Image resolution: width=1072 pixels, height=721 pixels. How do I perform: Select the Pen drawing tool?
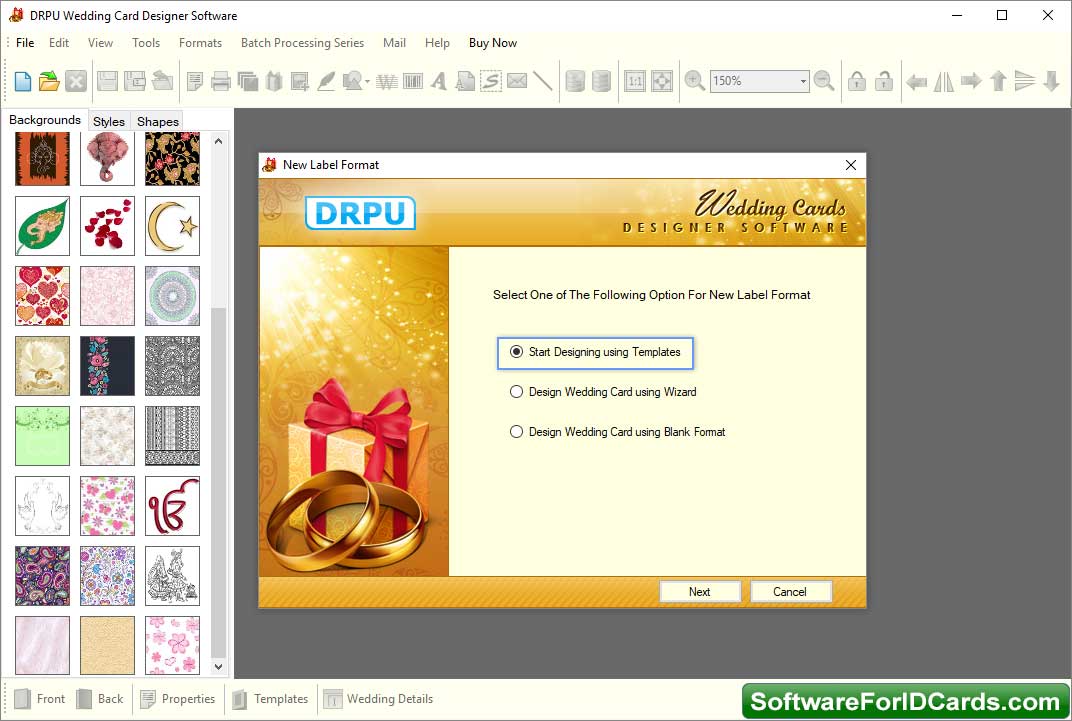[x=326, y=81]
